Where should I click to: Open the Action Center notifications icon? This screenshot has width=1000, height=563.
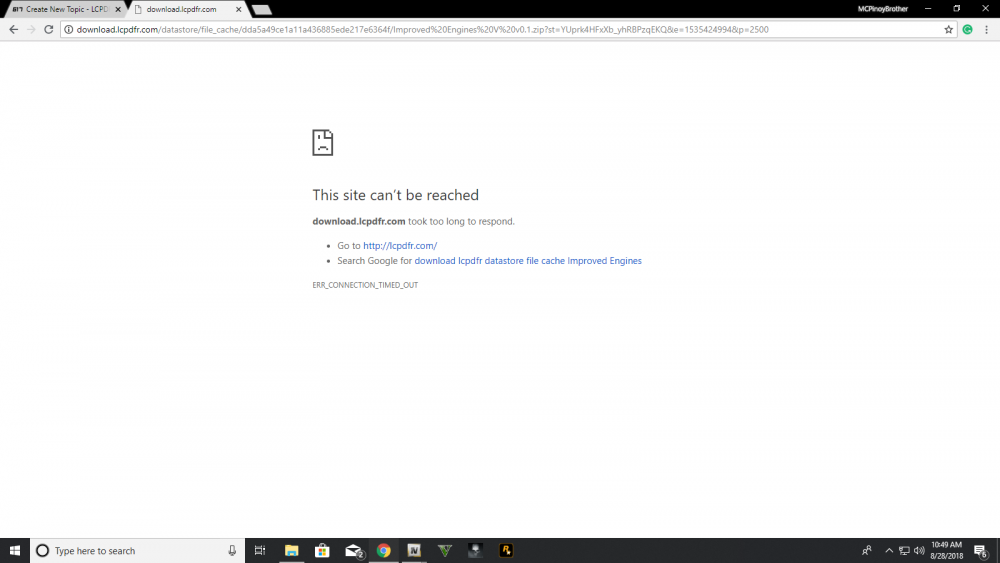pyautogui.click(x=981, y=550)
